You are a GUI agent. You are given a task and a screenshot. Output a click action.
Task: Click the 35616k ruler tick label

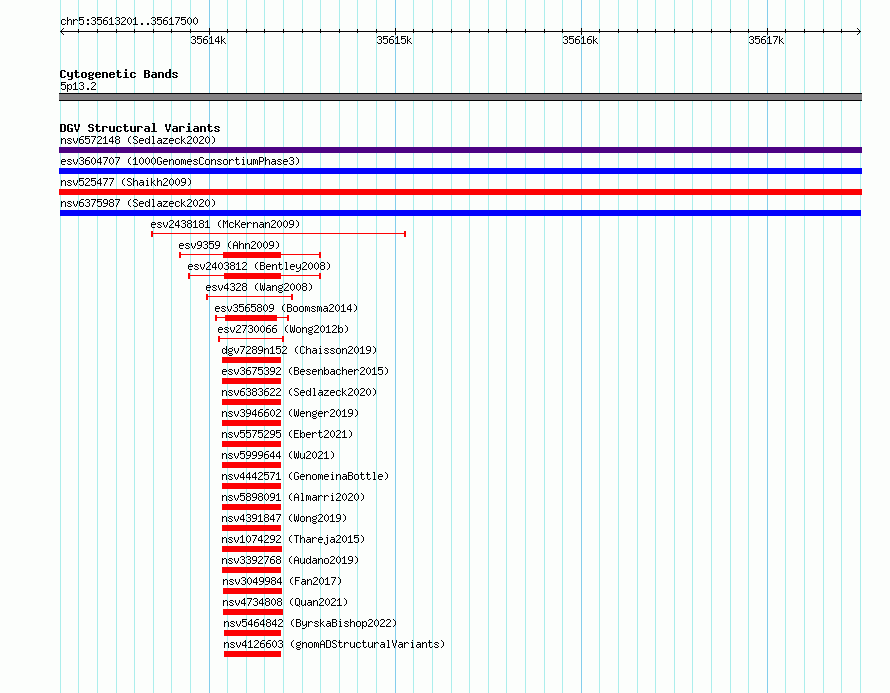coord(580,40)
